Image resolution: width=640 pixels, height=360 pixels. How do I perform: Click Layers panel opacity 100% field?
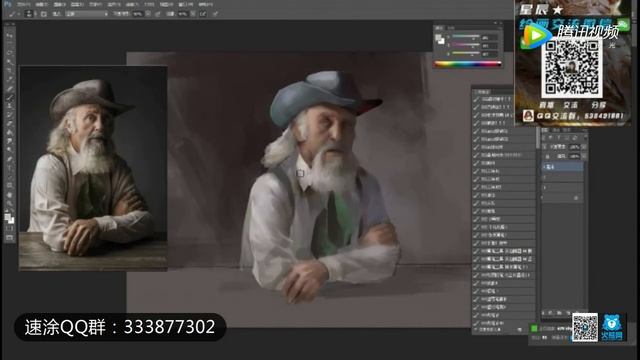pos(575,146)
